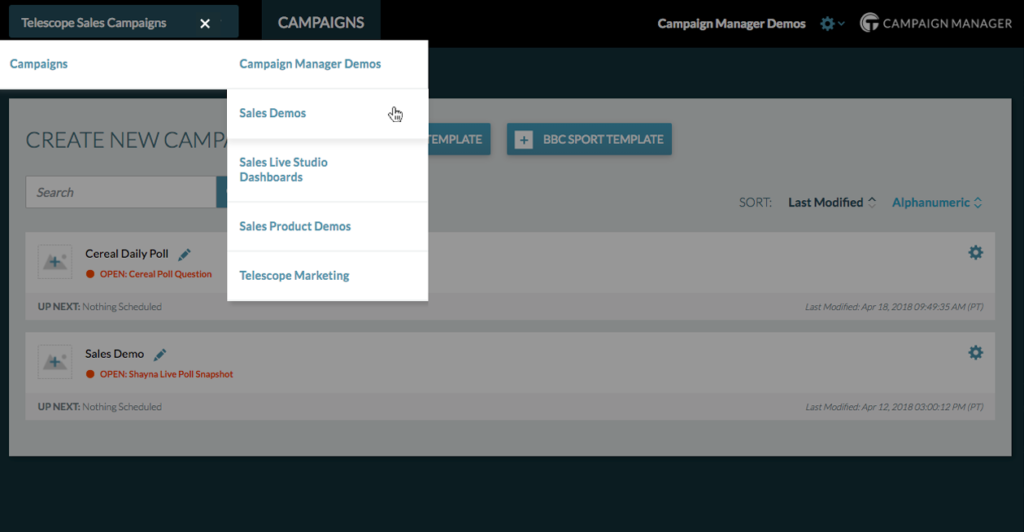Click the Cereal Daily Poll image placeholder
1024x532 pixels.
tap(54, 262)
